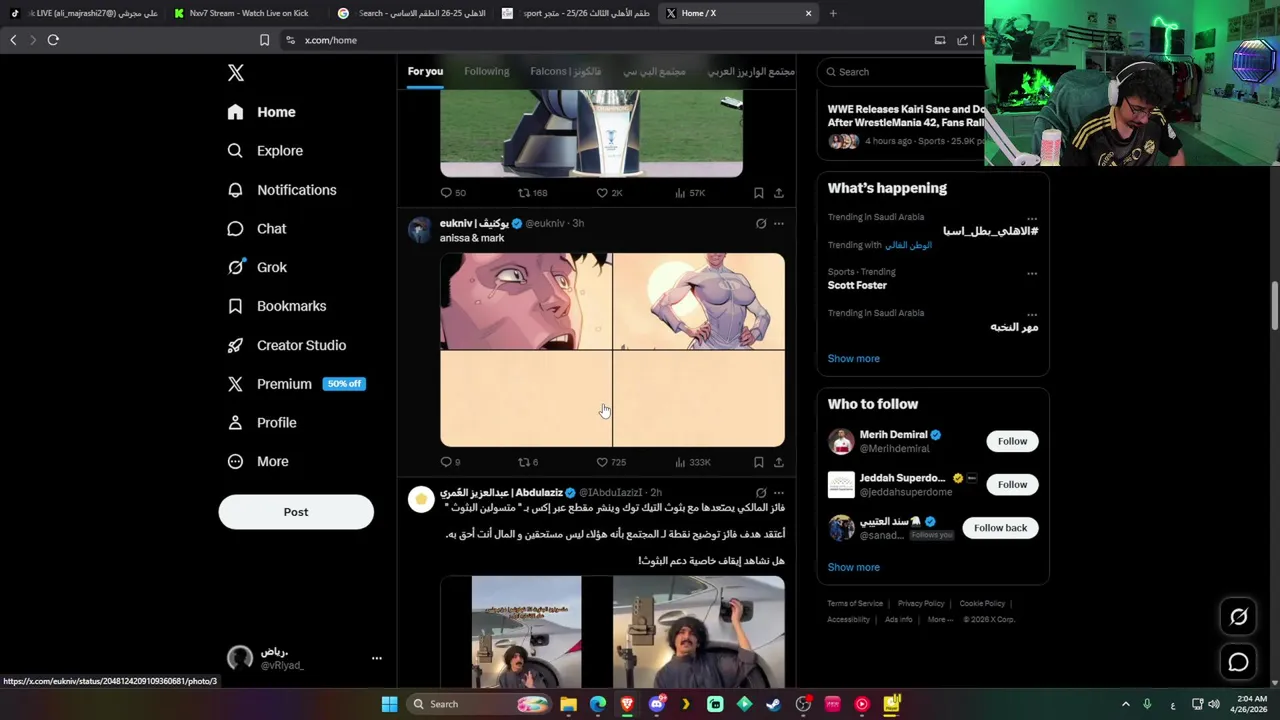
Task: Open options for Scott Foster trend
Action: pos(1032,273)
